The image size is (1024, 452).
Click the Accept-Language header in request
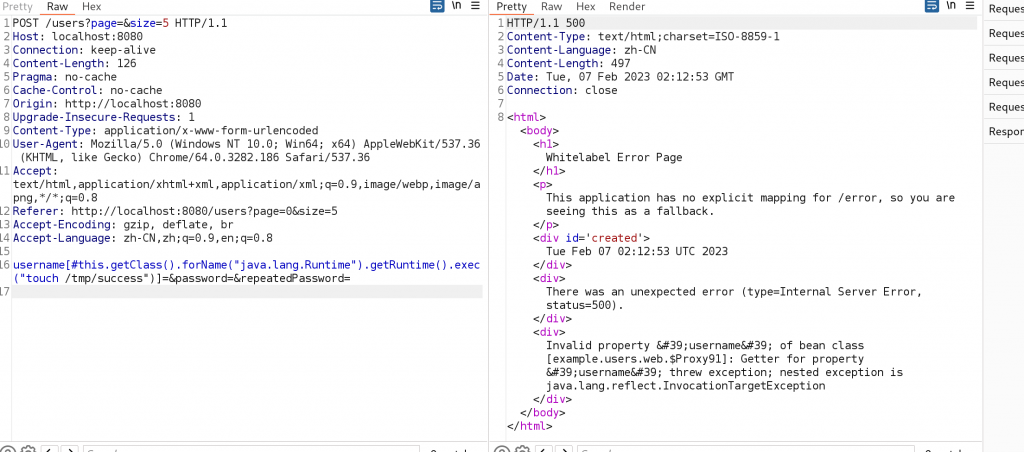click(142, 238)
